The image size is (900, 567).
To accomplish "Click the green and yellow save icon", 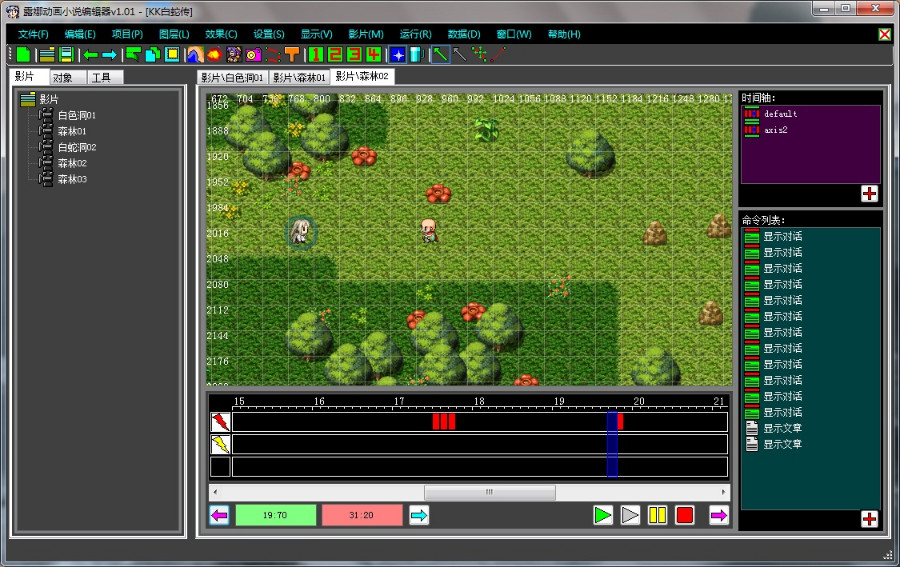I will click(x=67, y=55).
